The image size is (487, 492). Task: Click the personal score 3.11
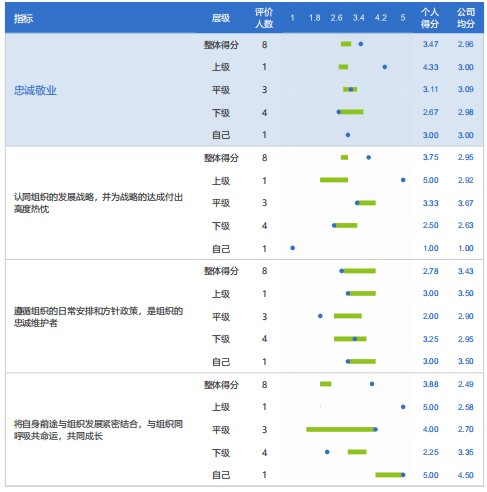coord(431,89)
